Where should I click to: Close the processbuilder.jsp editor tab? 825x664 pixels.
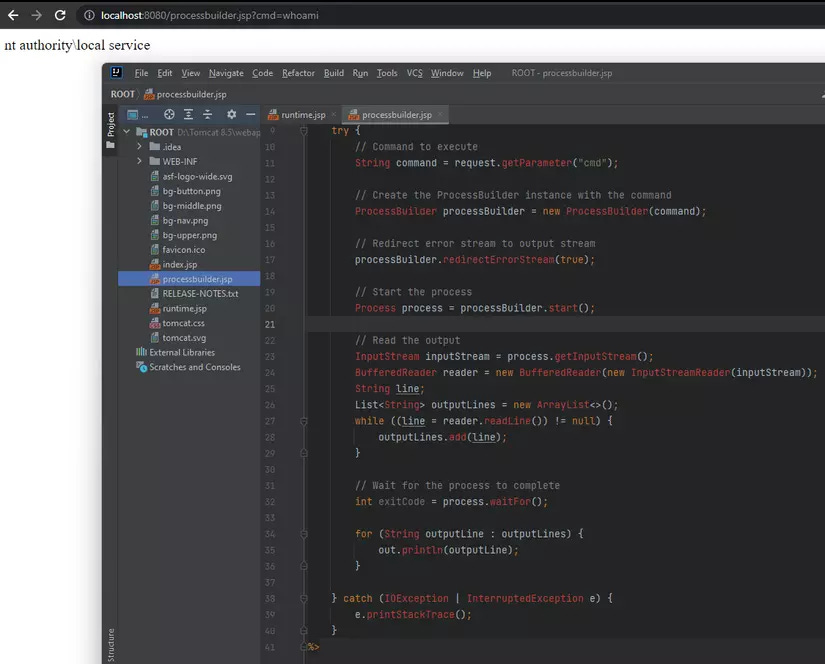coord(441,115)
